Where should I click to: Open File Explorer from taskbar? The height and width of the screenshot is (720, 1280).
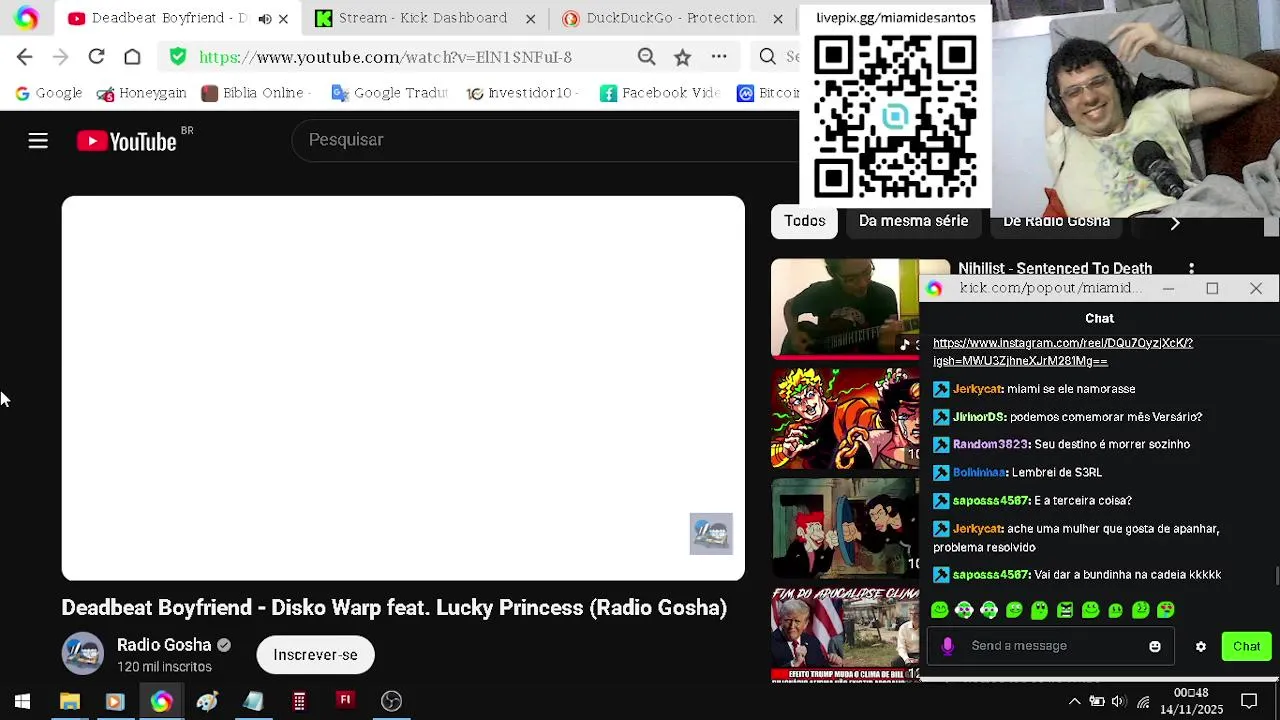69,701
